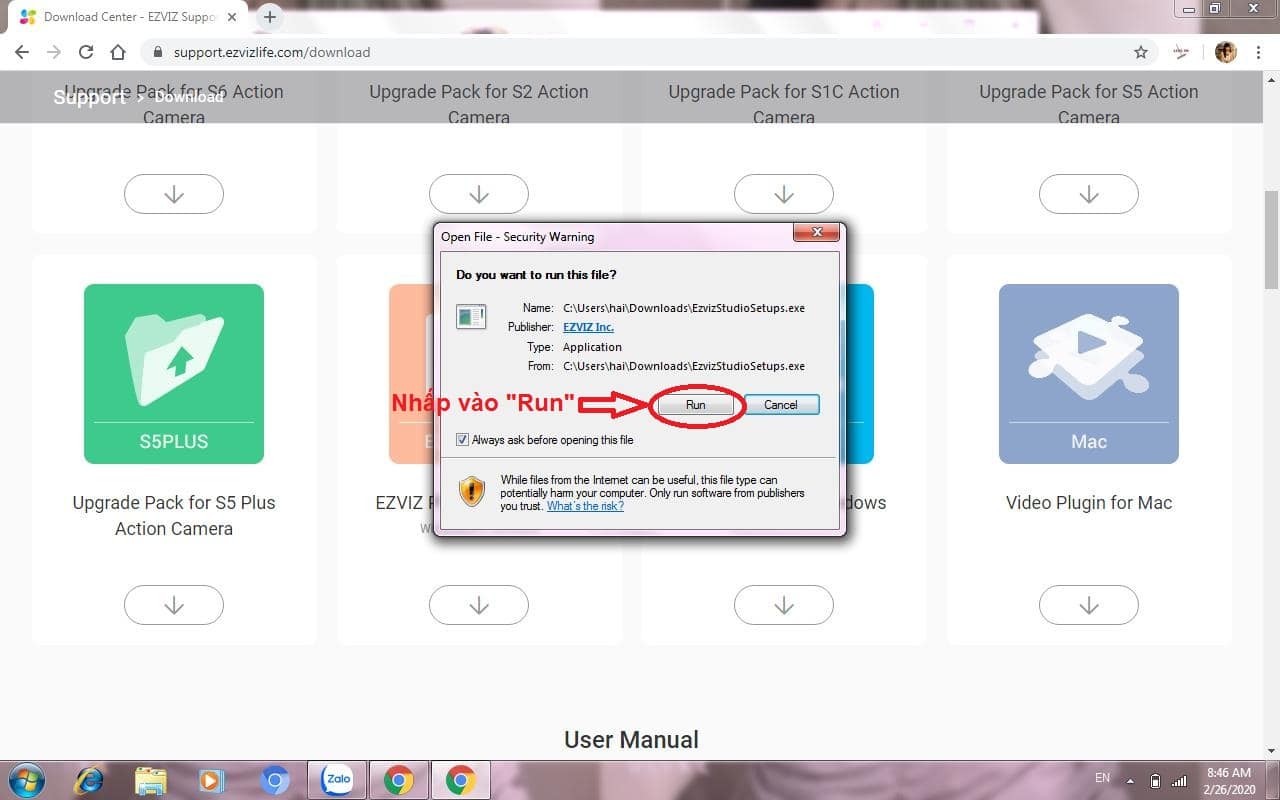Download the Upgrade Pack for S6 Action Camera

[174, 194]
